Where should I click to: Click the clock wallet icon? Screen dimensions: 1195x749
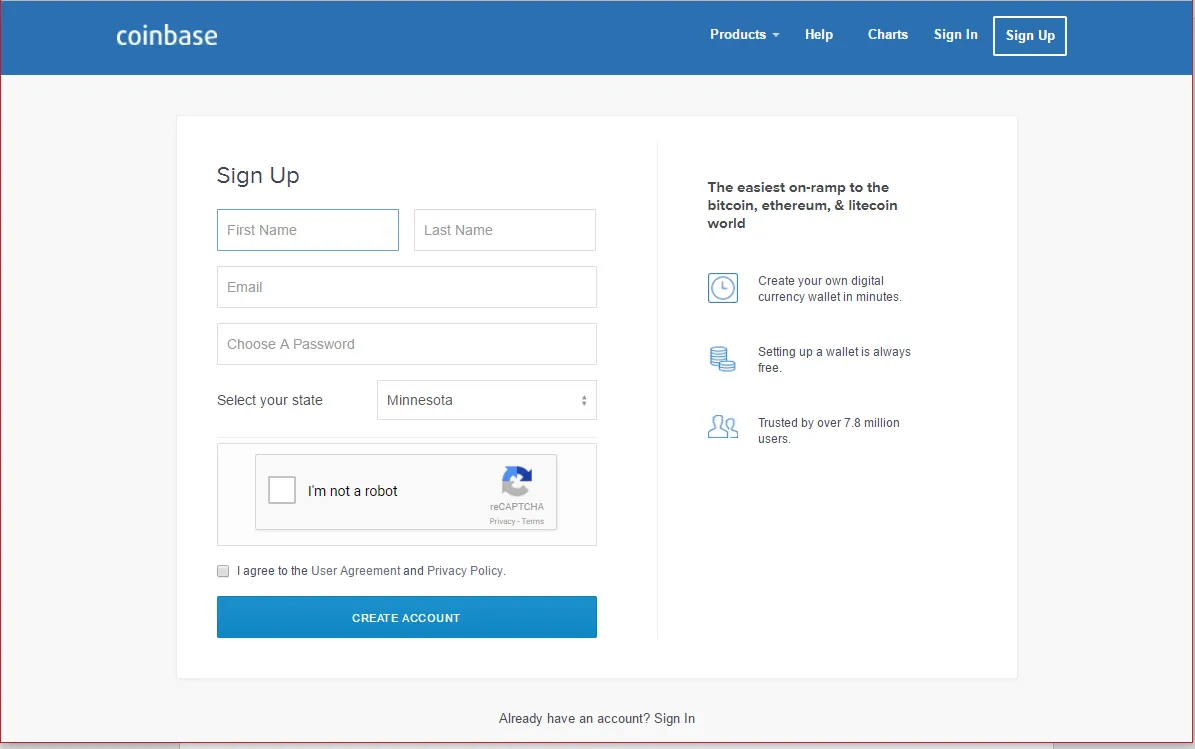click(x=722, y=288)
